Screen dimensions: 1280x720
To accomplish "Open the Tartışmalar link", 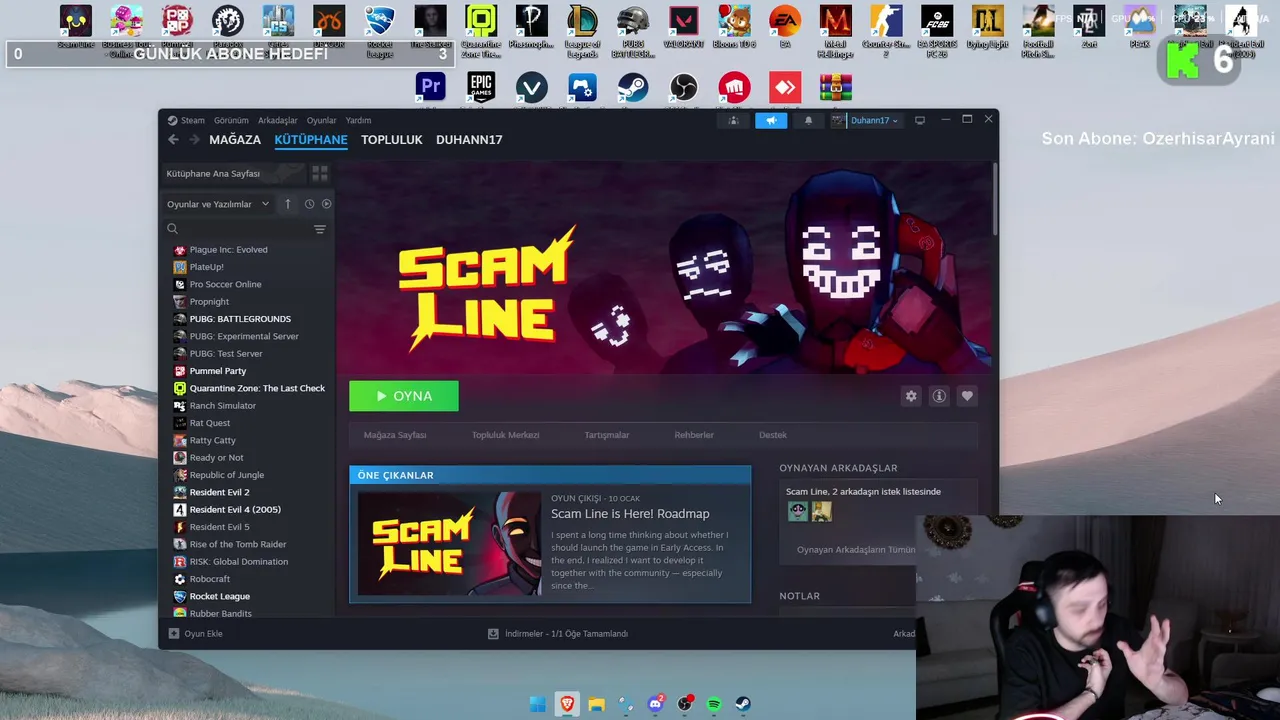I will click(607, 435).
